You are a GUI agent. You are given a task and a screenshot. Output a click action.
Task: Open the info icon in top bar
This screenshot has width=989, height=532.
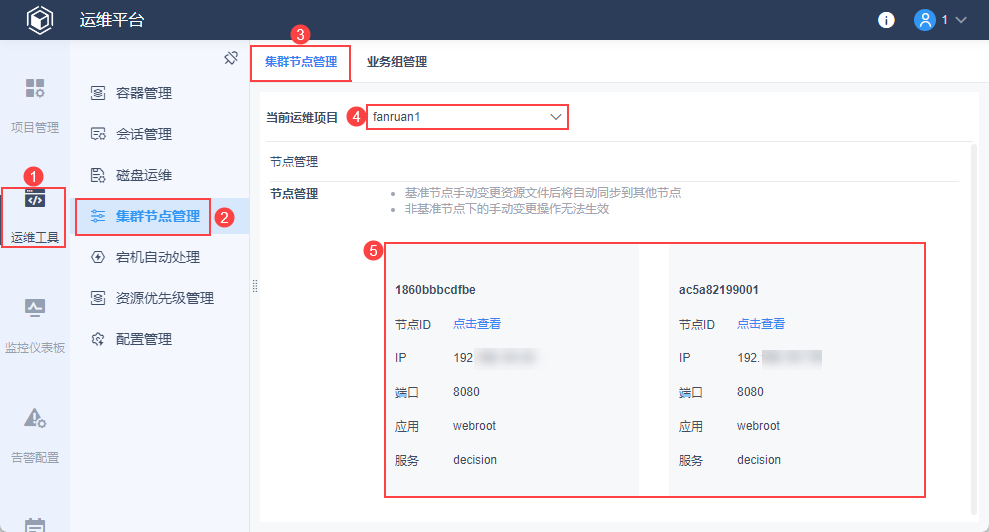(x=886, y=20)
